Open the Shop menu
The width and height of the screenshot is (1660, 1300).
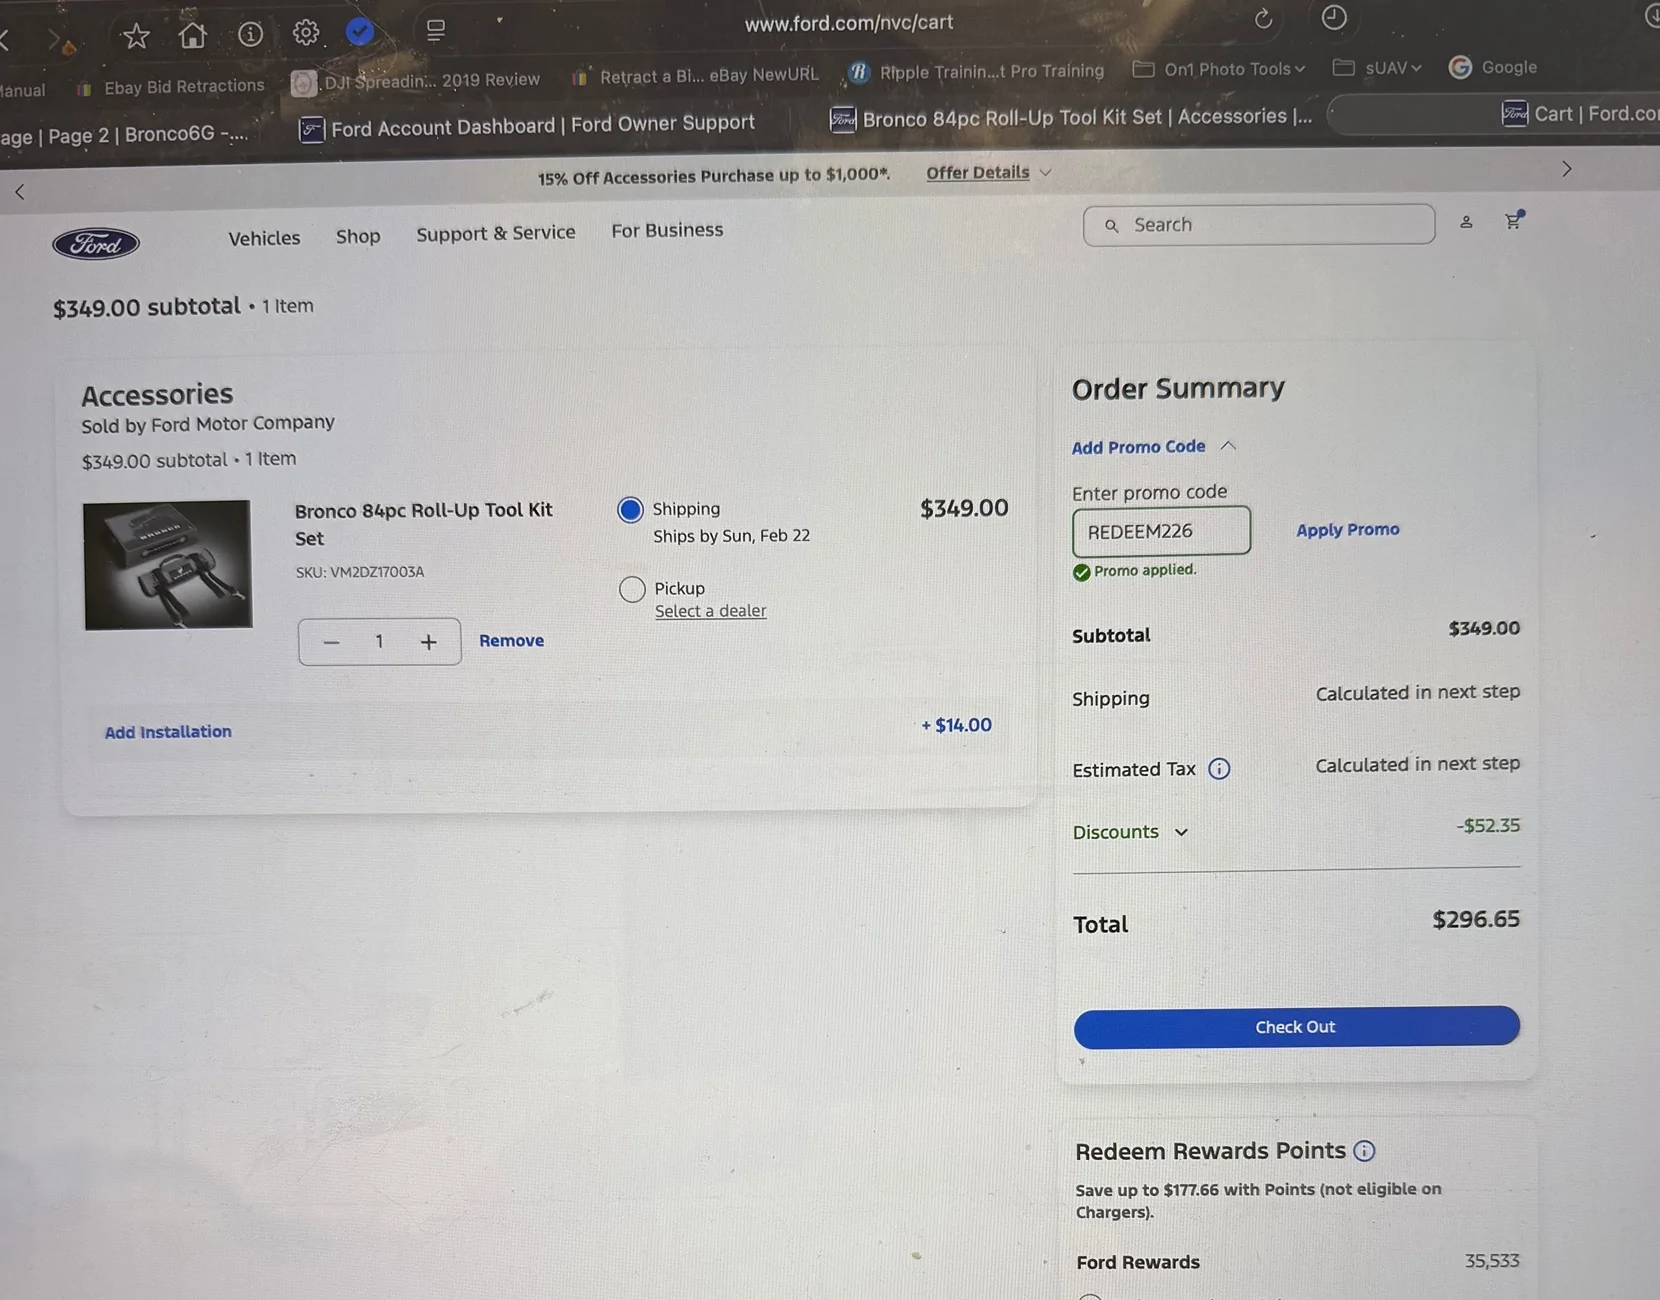358,236
